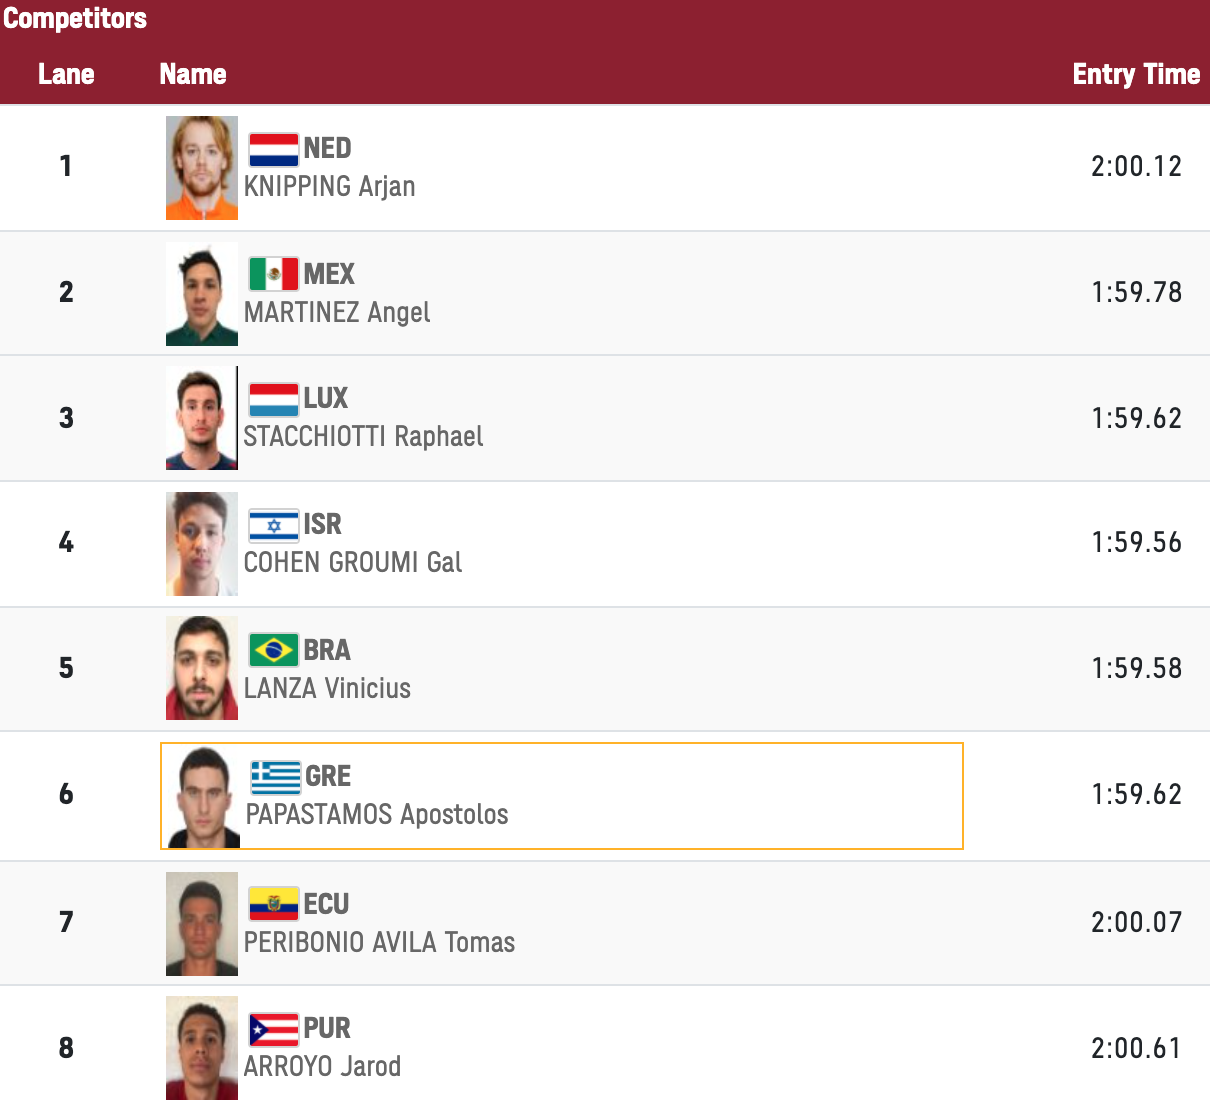Click the Lane column header
Screen dimensions: 1210x1110
(66, 74)
